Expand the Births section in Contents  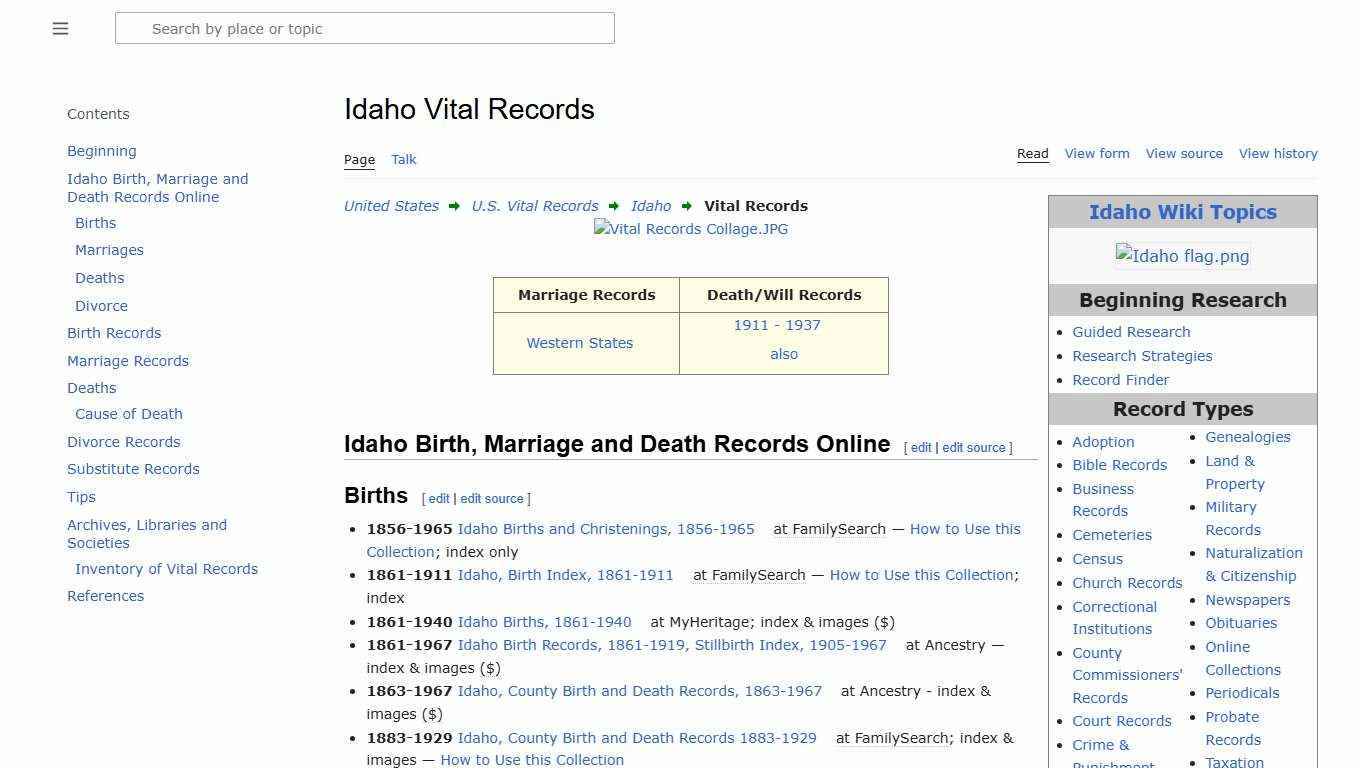pos(95,223)
